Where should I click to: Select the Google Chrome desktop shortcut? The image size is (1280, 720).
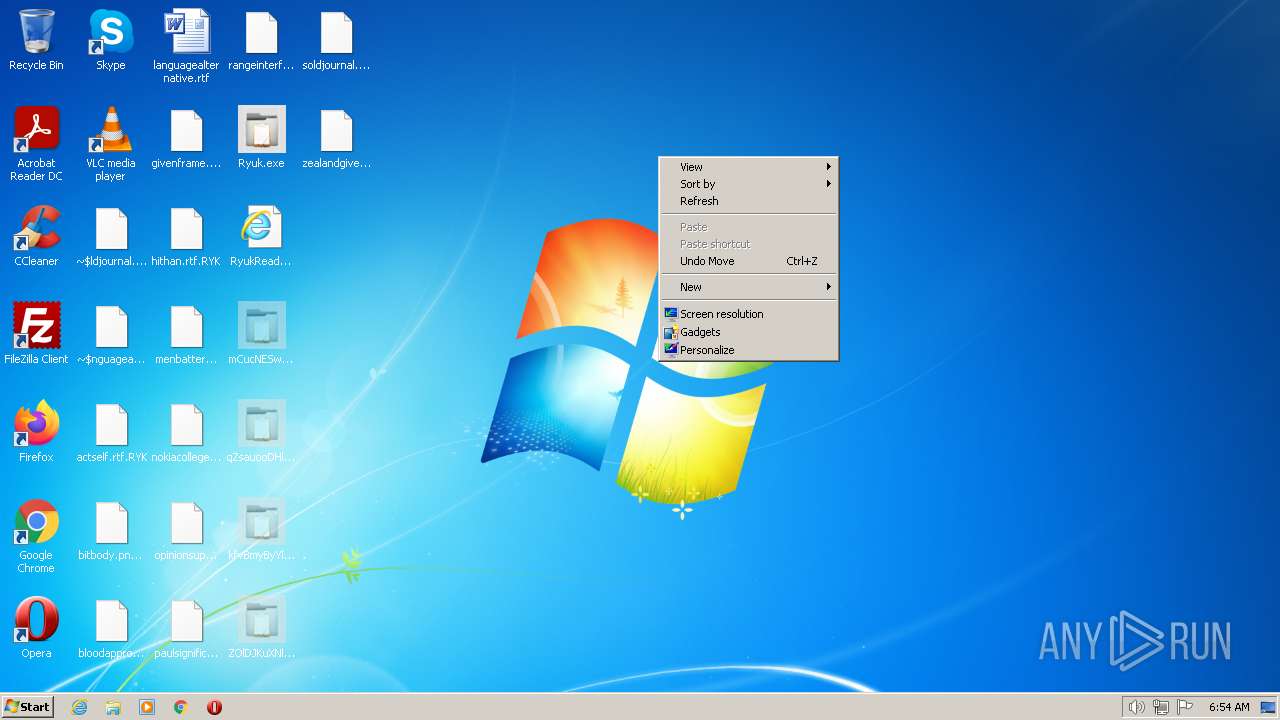[x=36, y=536]
